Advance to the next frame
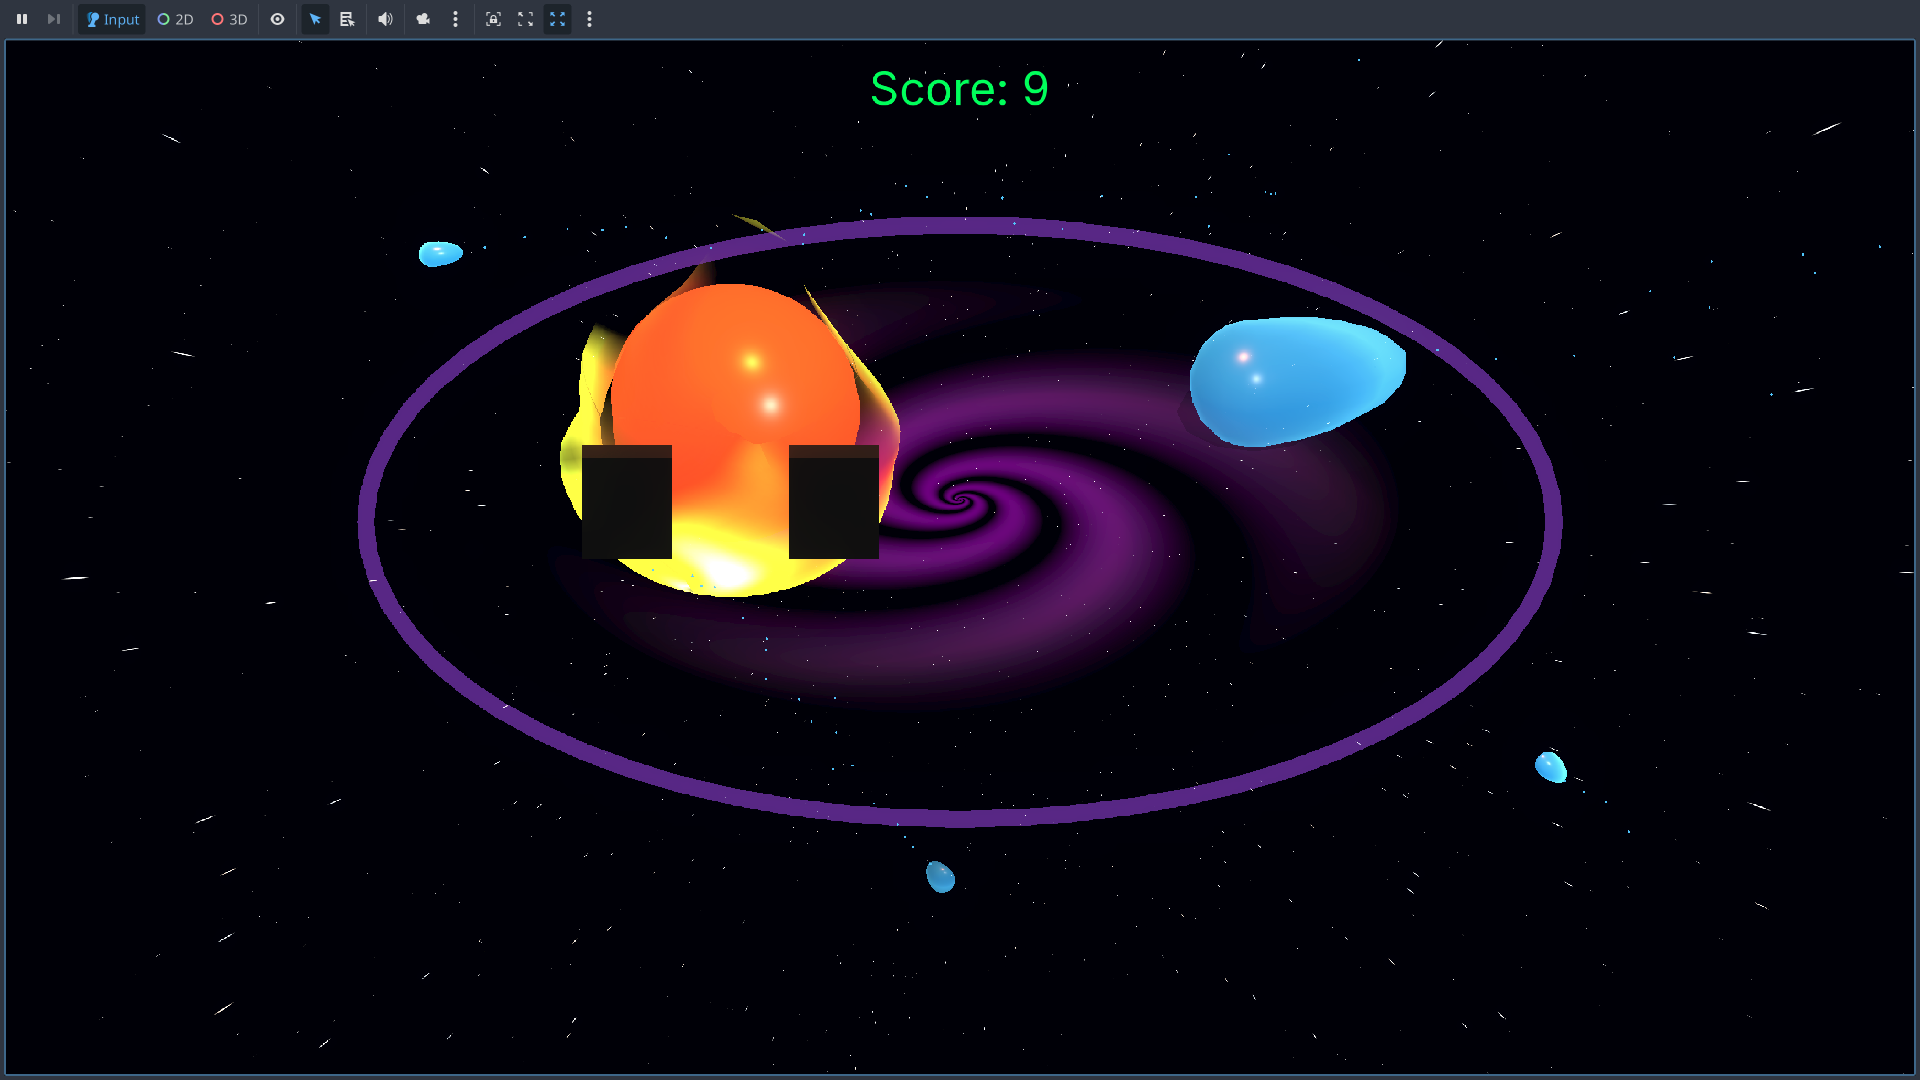This screenshot has height=1080, width=1920. pos(54,19)
